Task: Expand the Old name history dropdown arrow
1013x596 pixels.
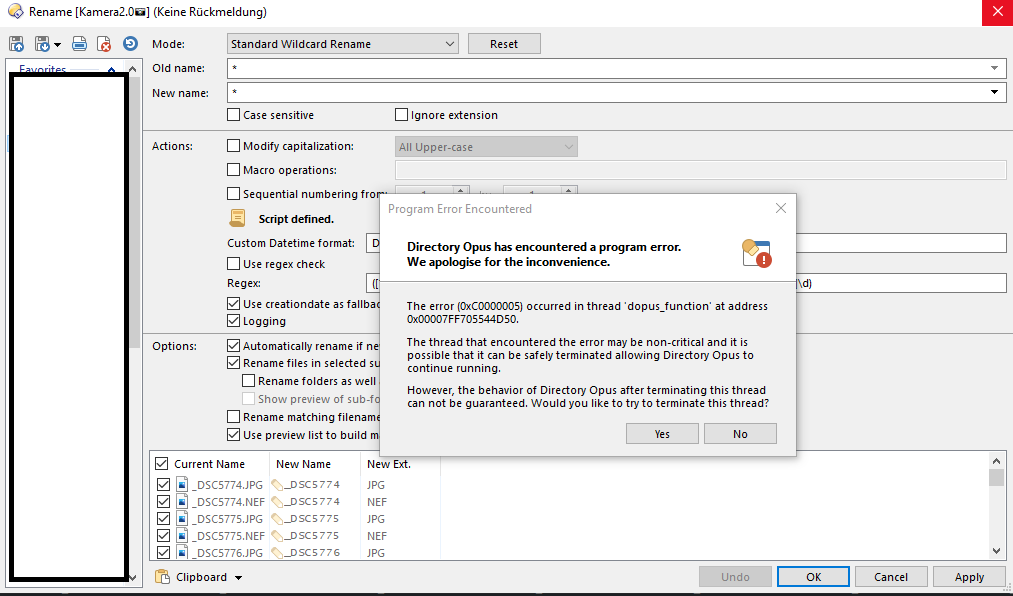Action: tap(994, 68)
